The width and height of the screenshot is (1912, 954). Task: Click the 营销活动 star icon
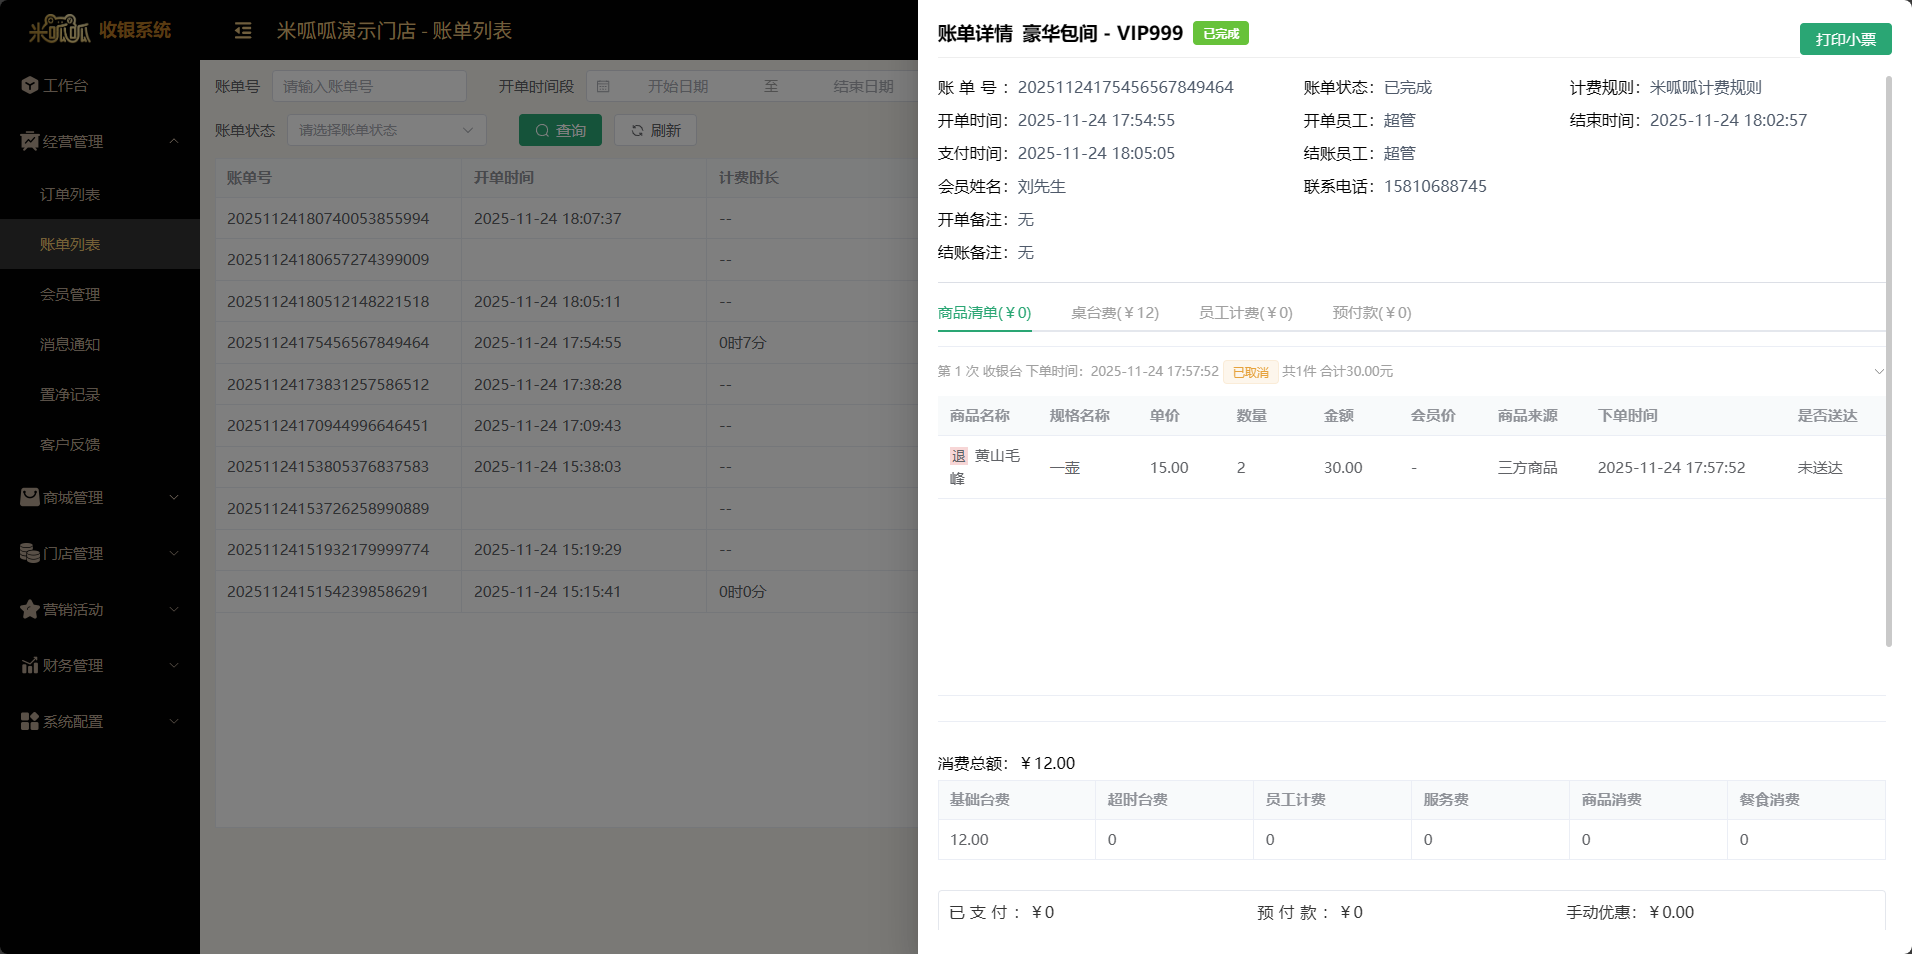point(30,609)
